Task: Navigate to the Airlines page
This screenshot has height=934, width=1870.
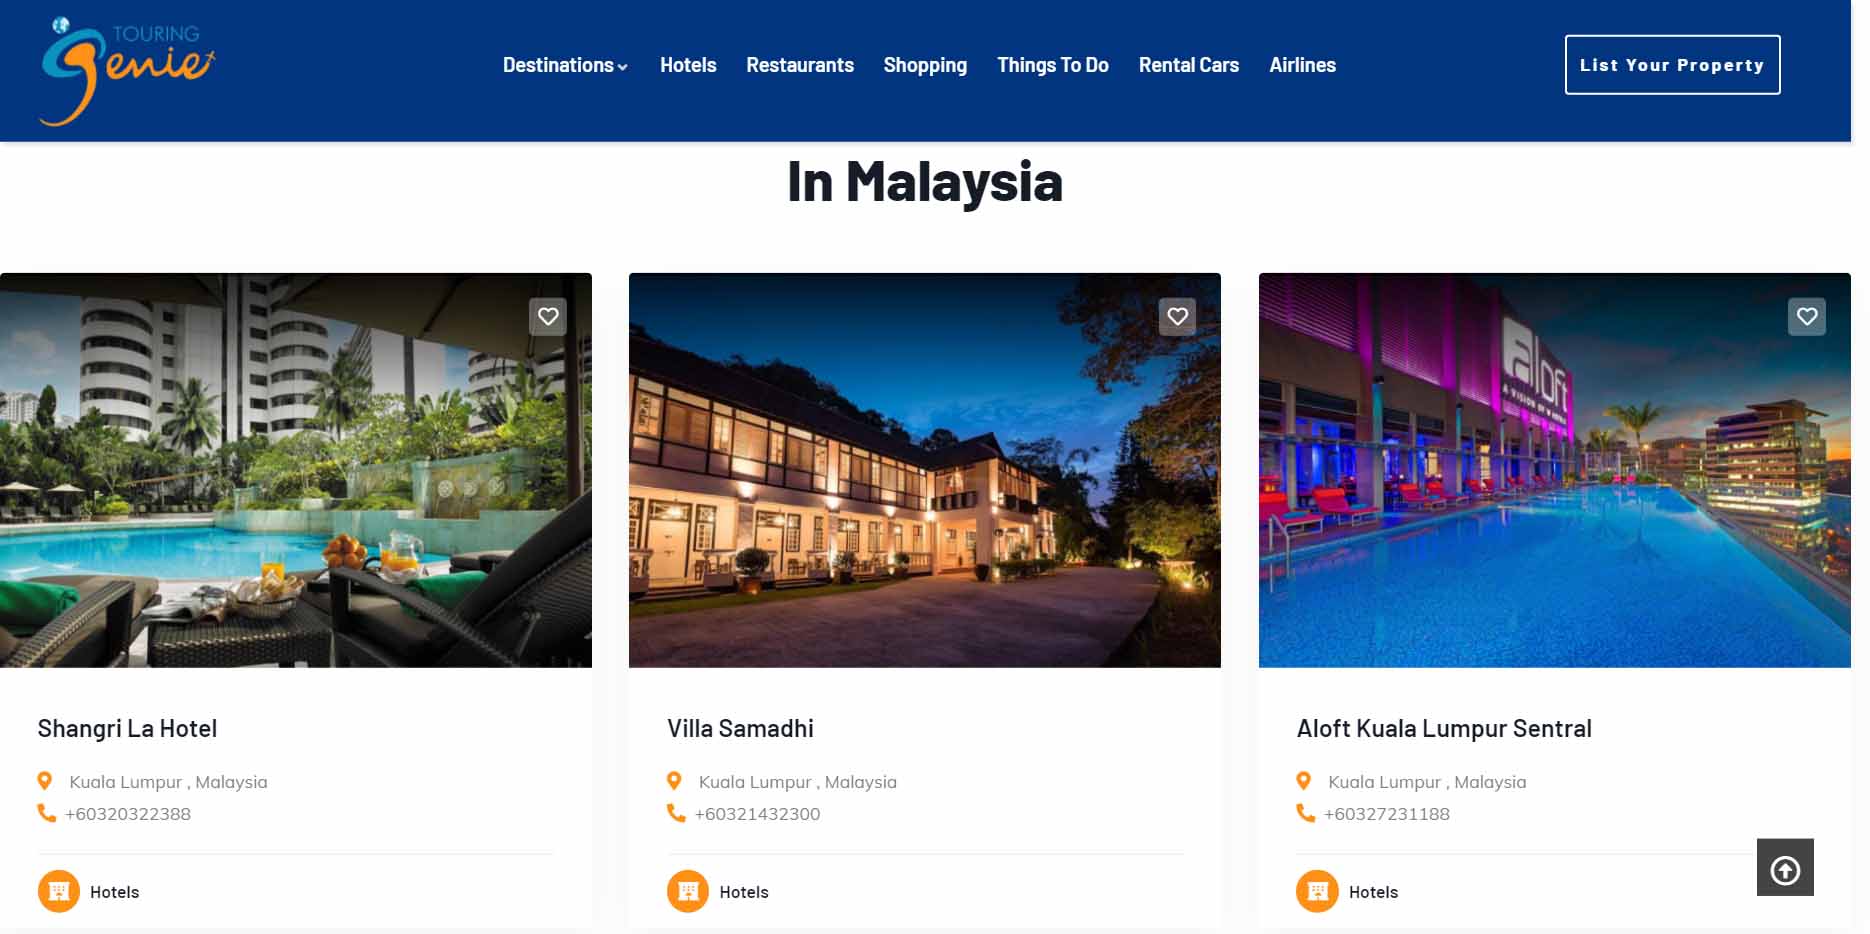Action: [x=1302, y=65]
